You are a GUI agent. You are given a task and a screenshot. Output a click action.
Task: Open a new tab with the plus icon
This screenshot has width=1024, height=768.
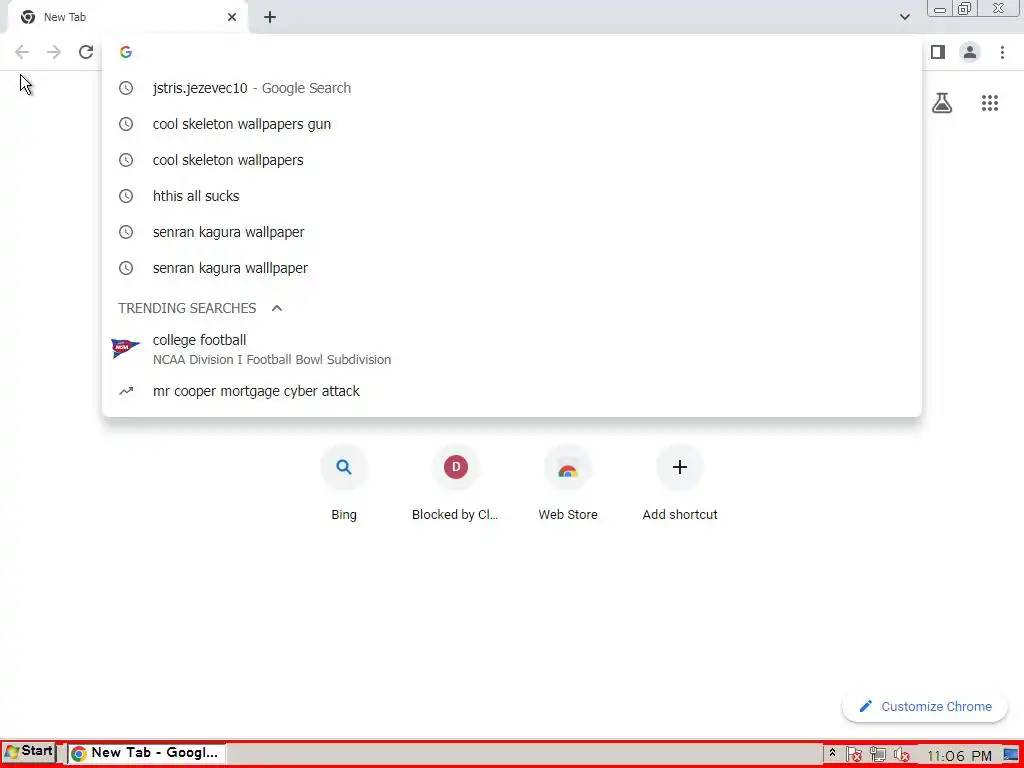[x=270, y=17]
